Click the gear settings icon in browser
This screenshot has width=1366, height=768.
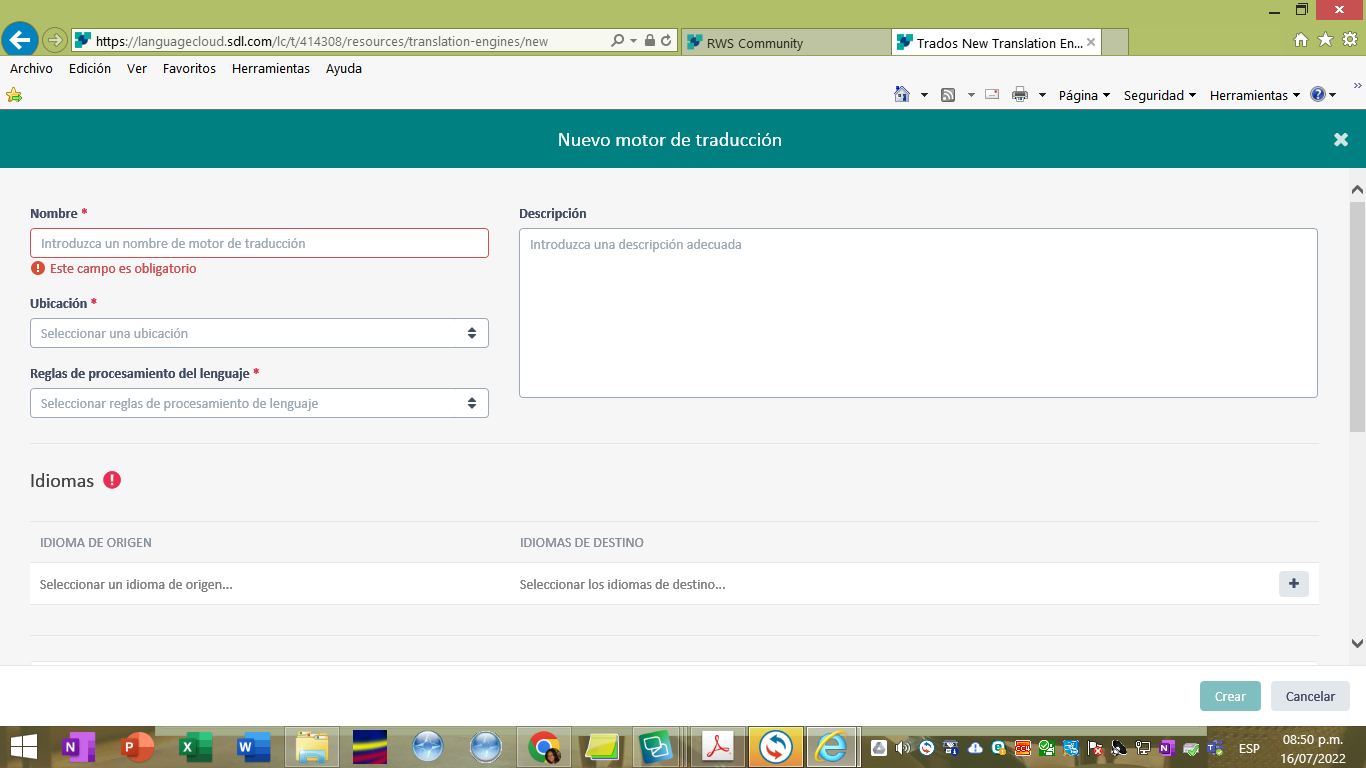[x=1349, y=40]
